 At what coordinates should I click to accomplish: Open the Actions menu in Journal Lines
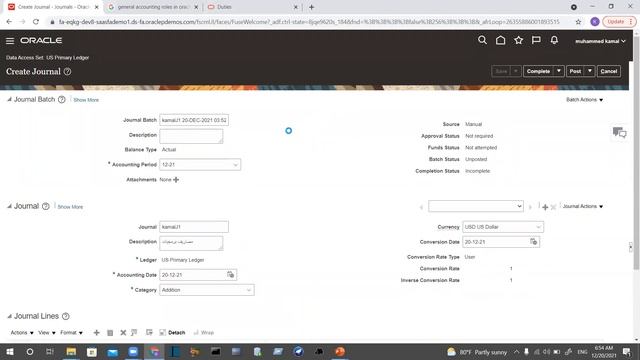click(x=22, y=333)
